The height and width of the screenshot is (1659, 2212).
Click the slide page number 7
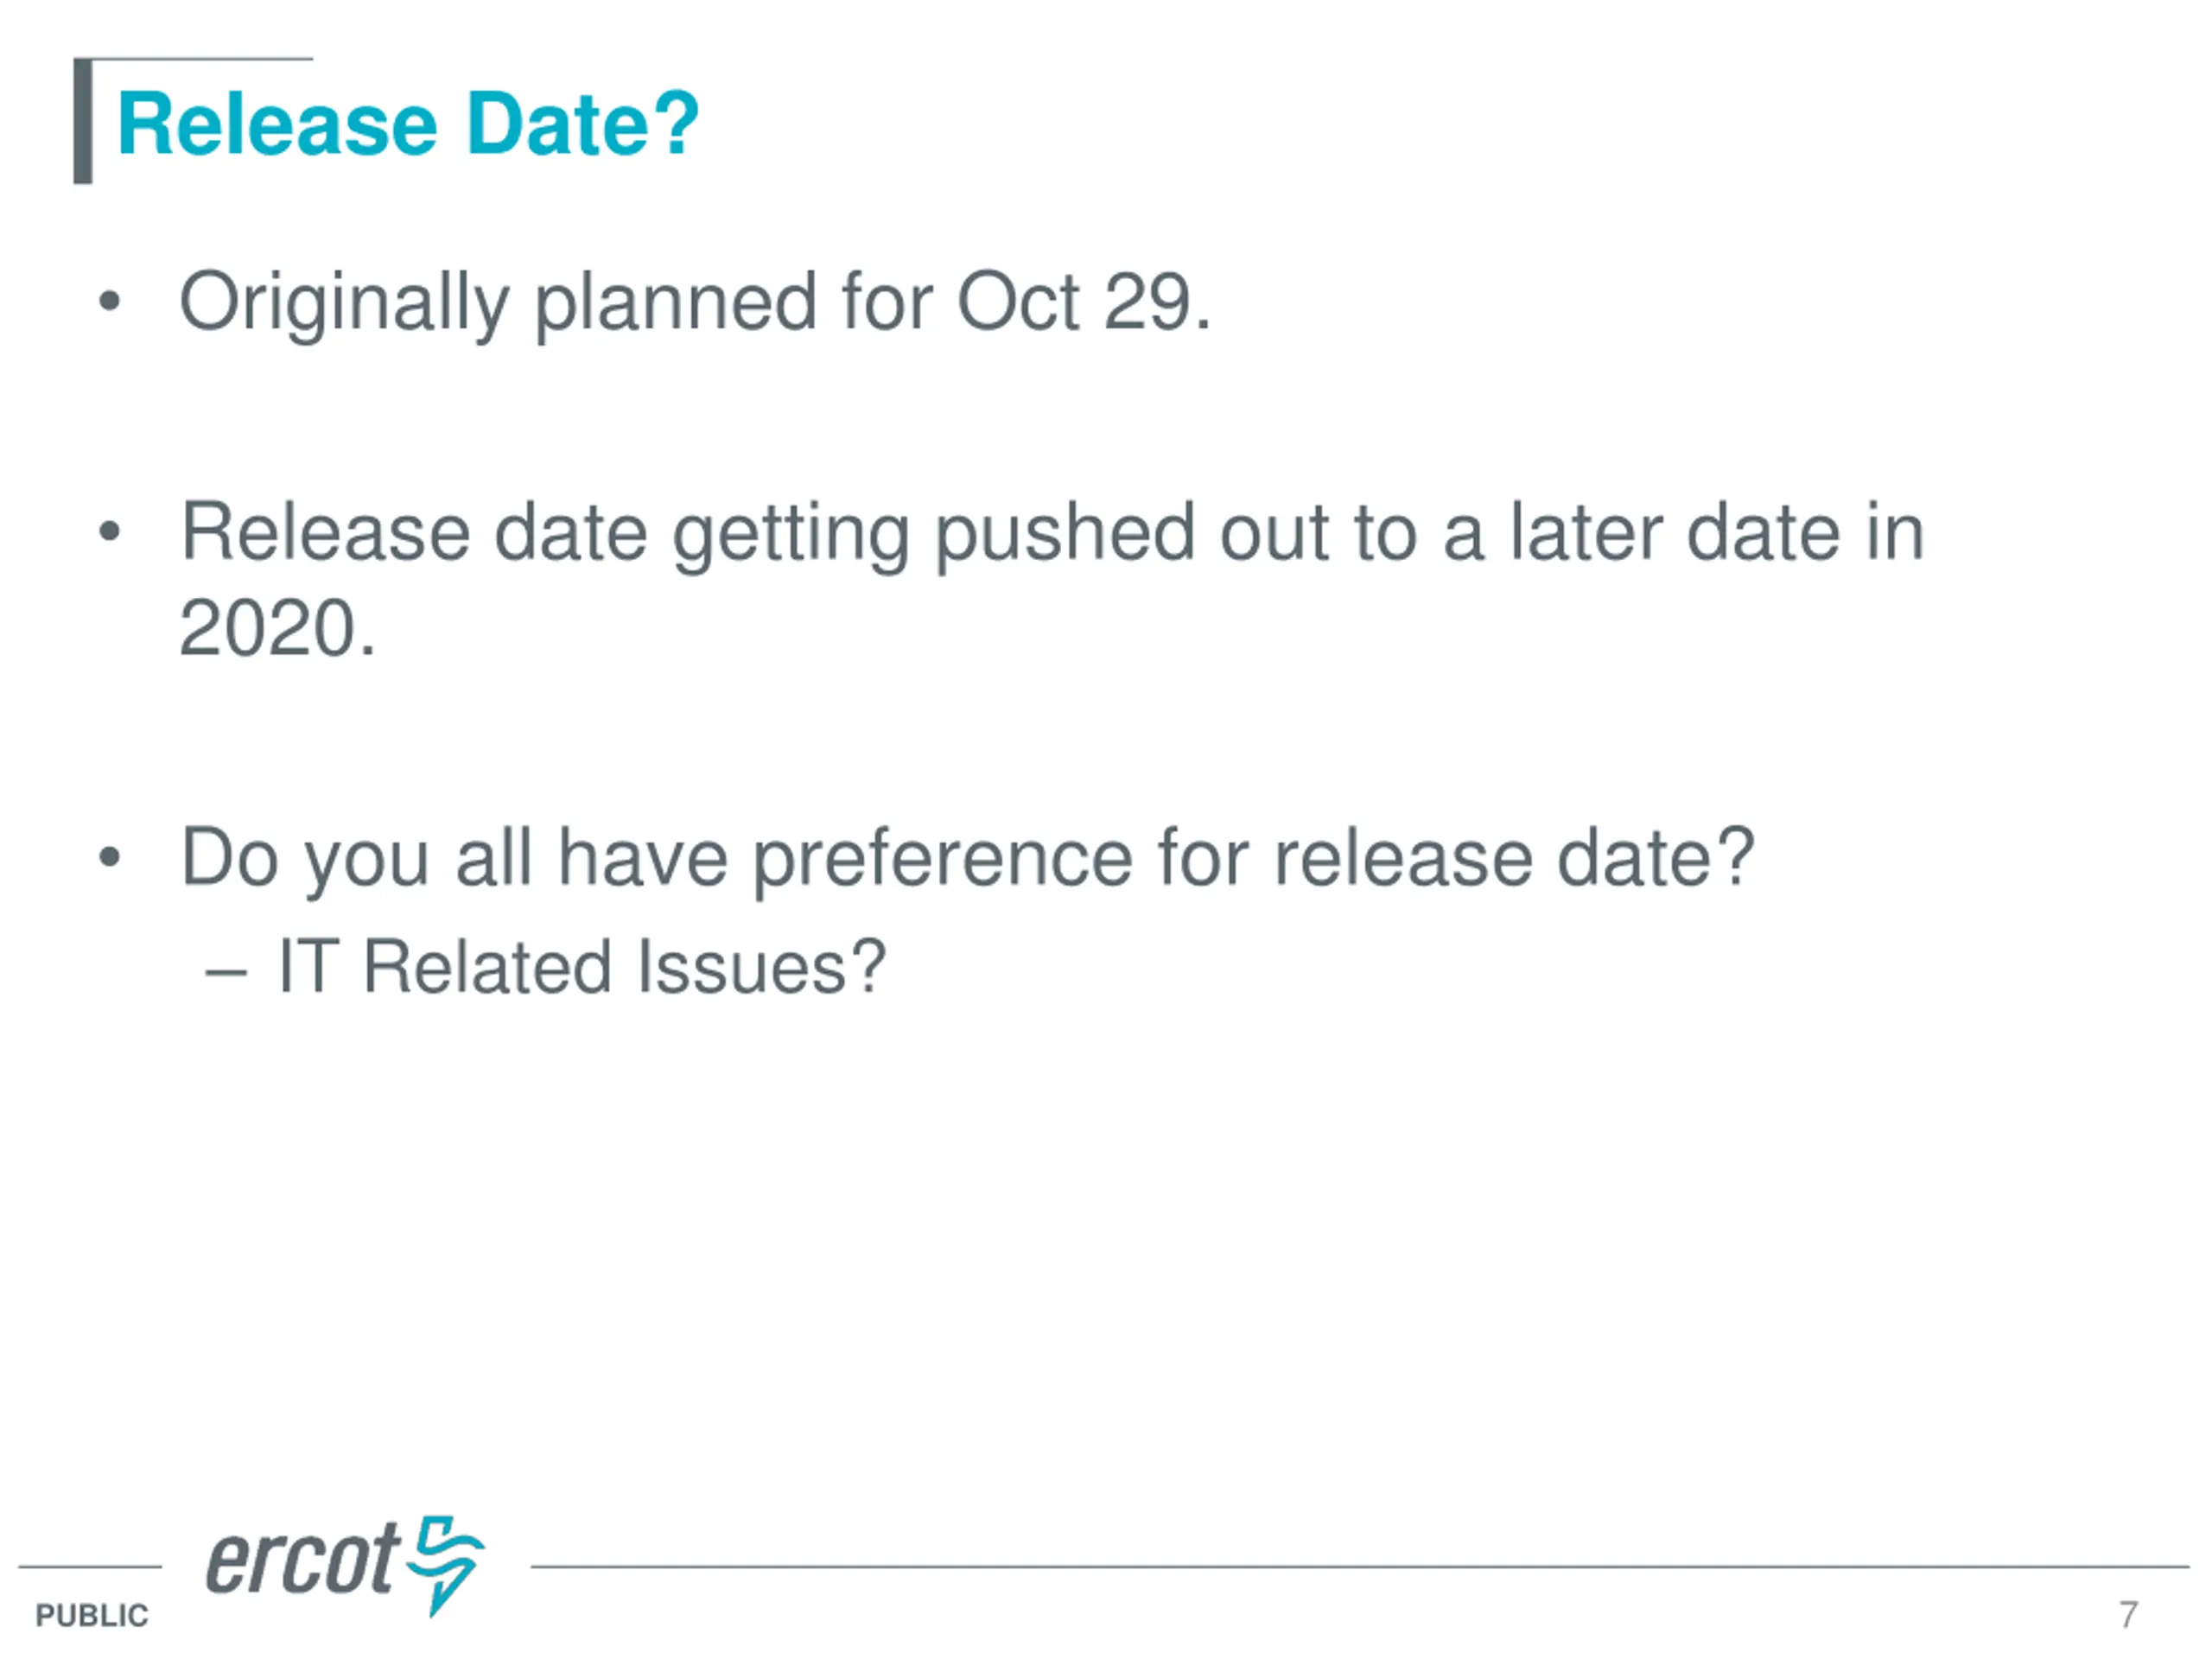[x=2128, y=1614]
